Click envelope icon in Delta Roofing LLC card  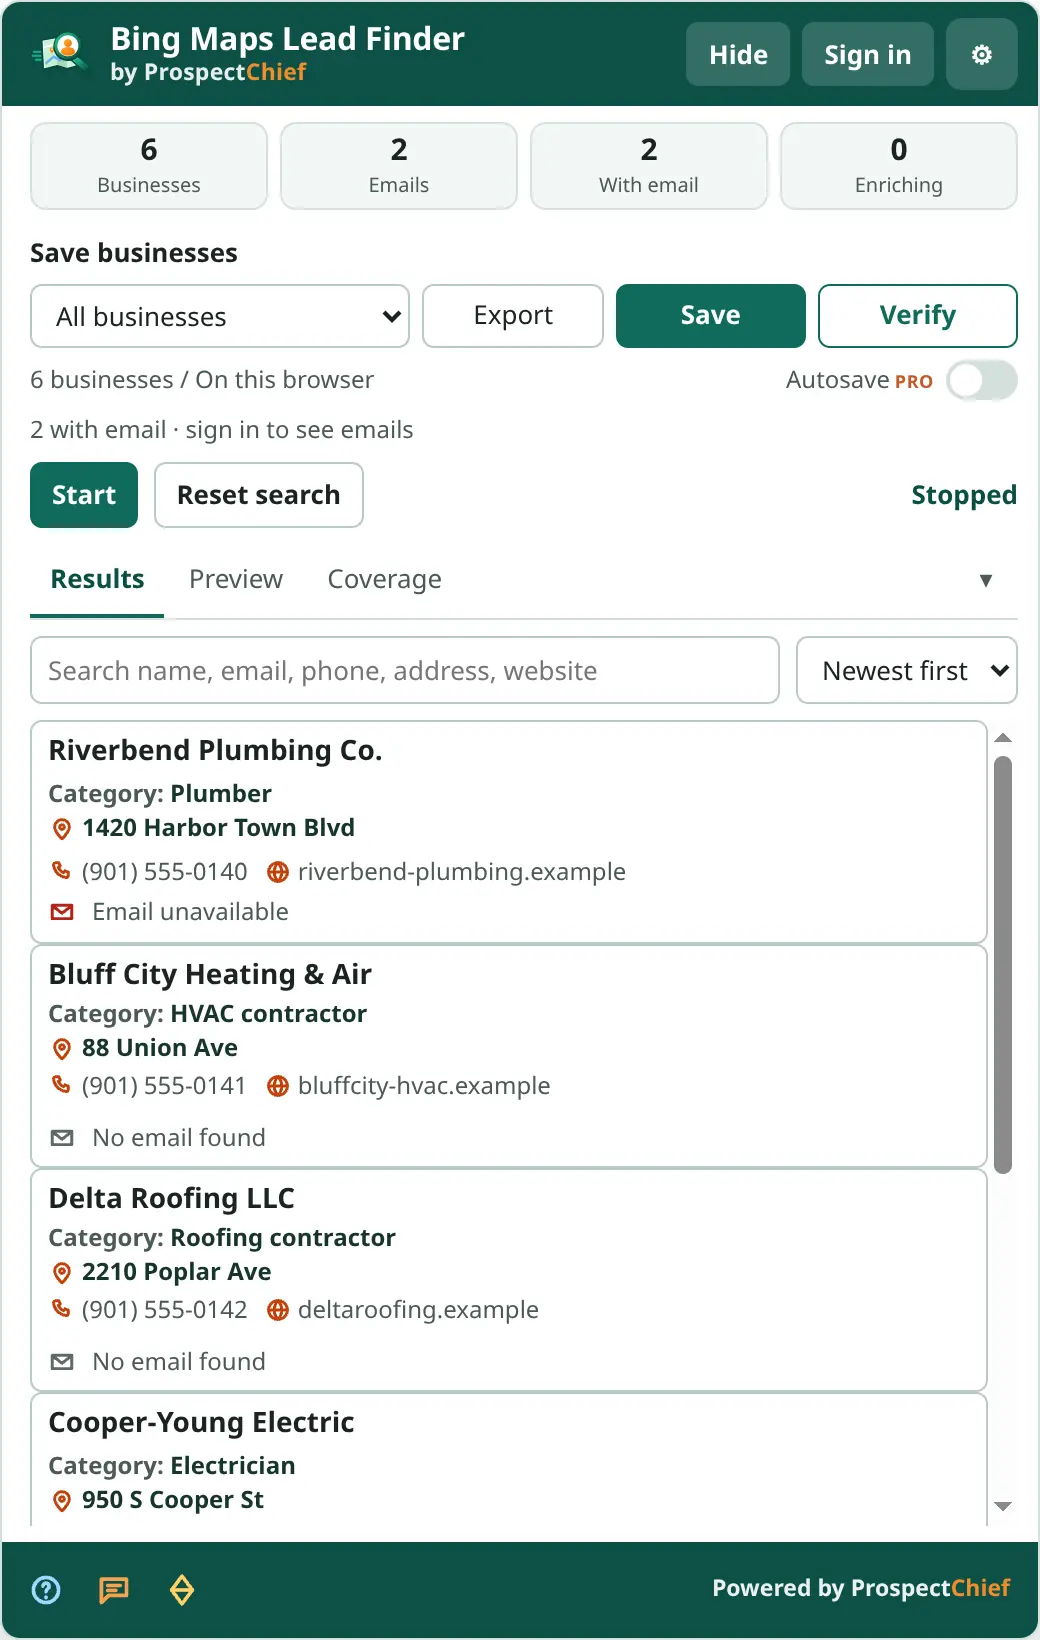(62, 1362)
